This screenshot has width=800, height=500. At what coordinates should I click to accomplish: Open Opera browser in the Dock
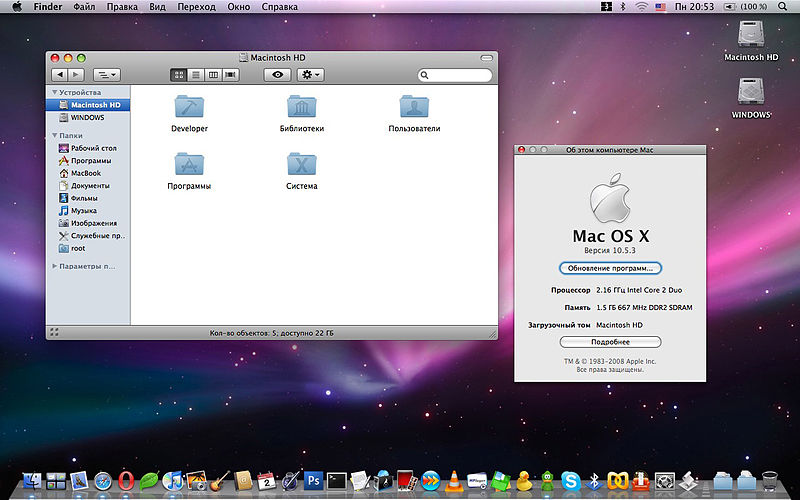click(127, 481)
